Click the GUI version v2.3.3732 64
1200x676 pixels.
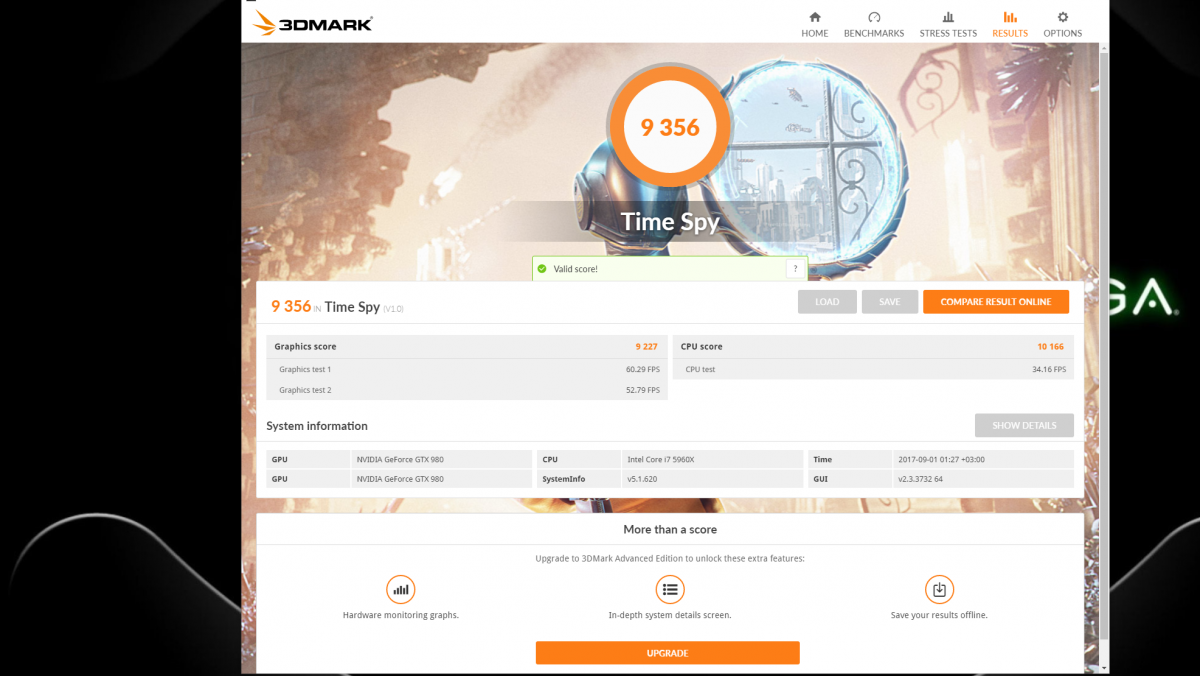coord(920,479)
